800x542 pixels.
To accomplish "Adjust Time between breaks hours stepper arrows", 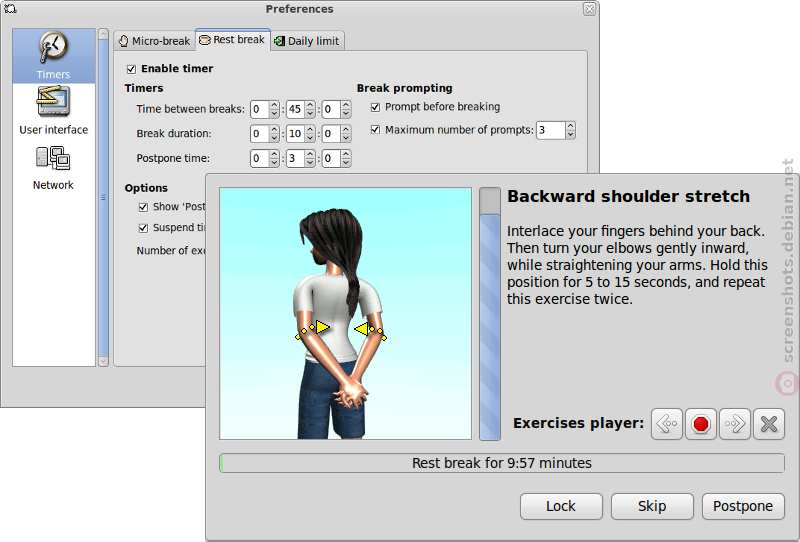I will 274,109.
